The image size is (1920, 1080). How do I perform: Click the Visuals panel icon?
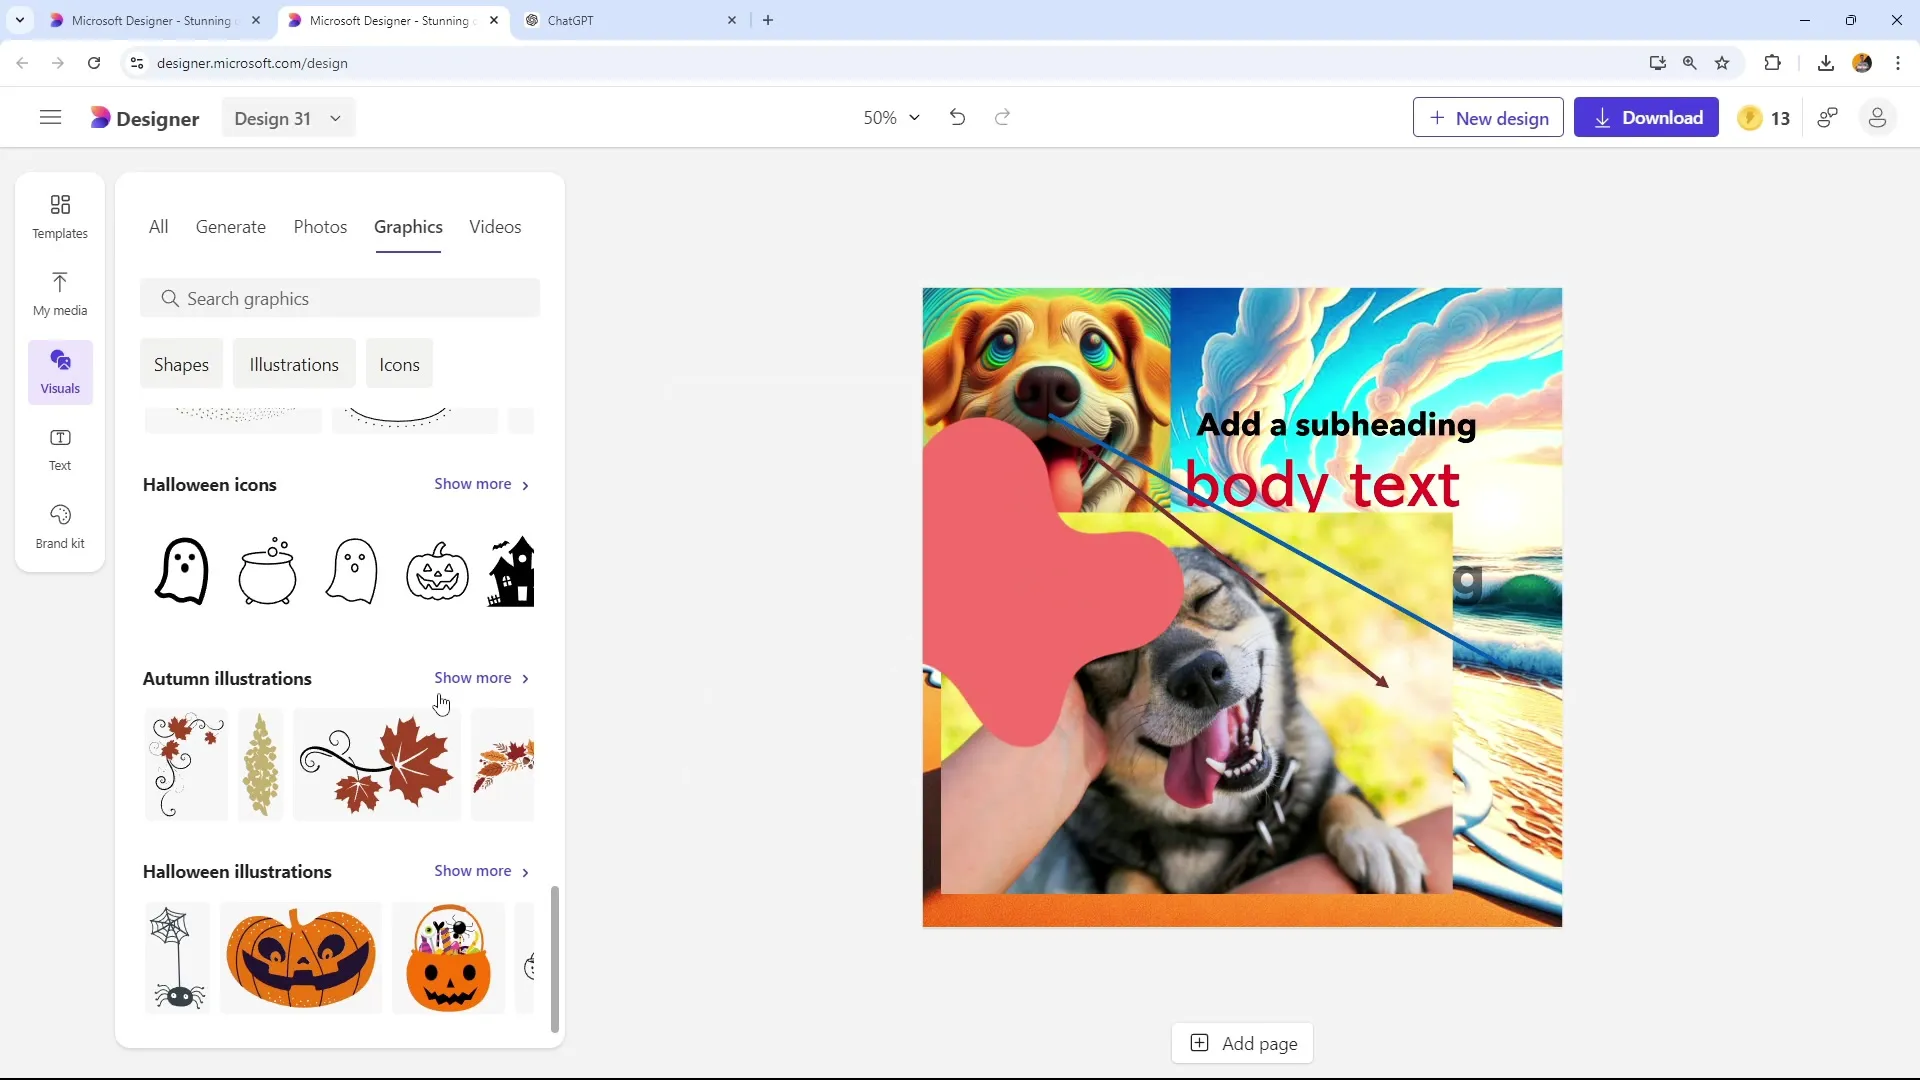(59, 371)
